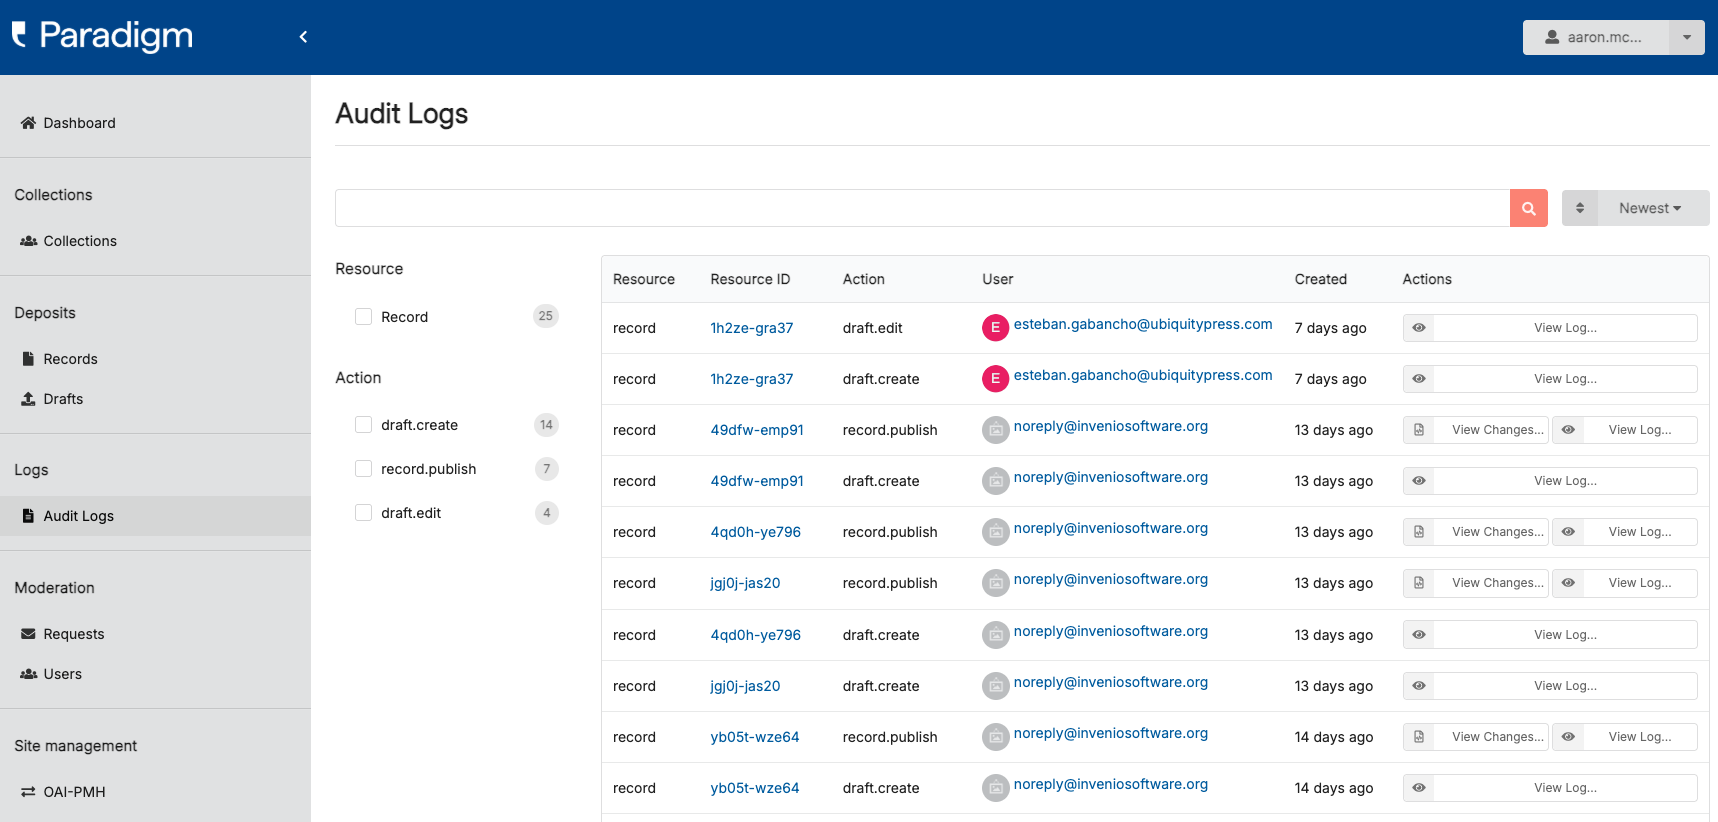Click the red E avatar in the draft.edit row
Viewport: 1718px width, 822px height.
995,328
